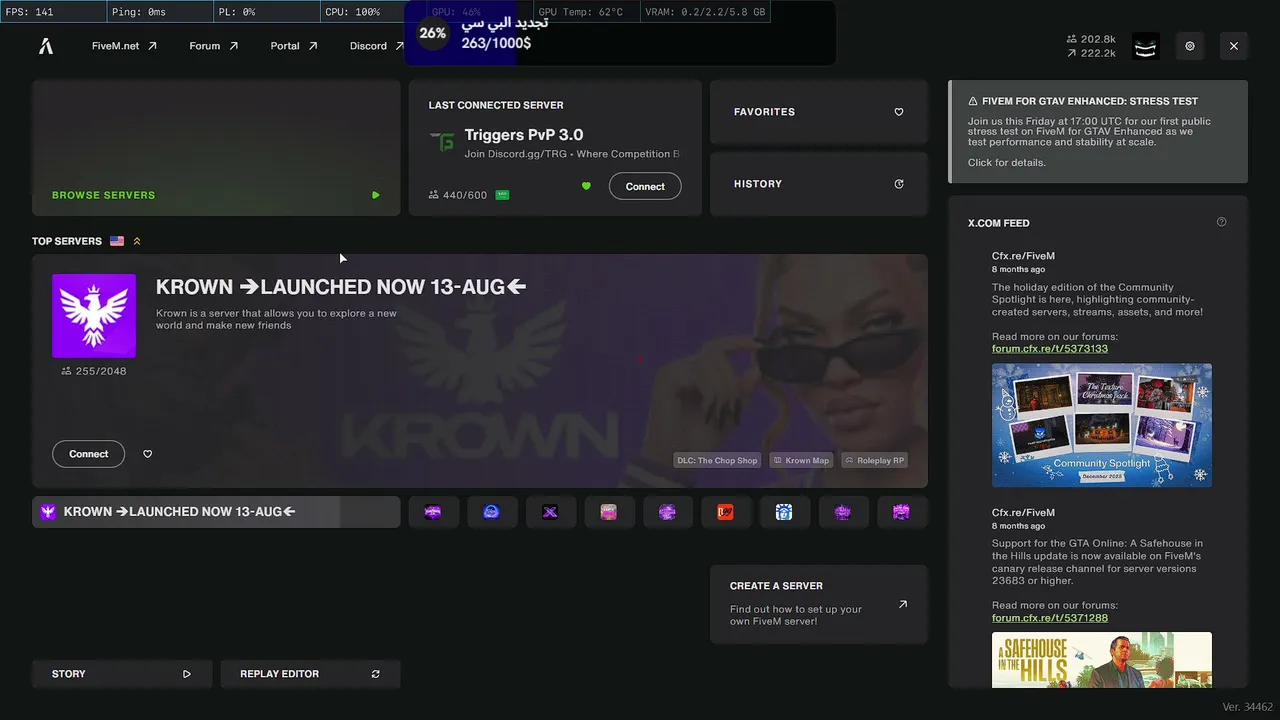
Task: Click the 255/2048 player count
Action: pos(94,371)
